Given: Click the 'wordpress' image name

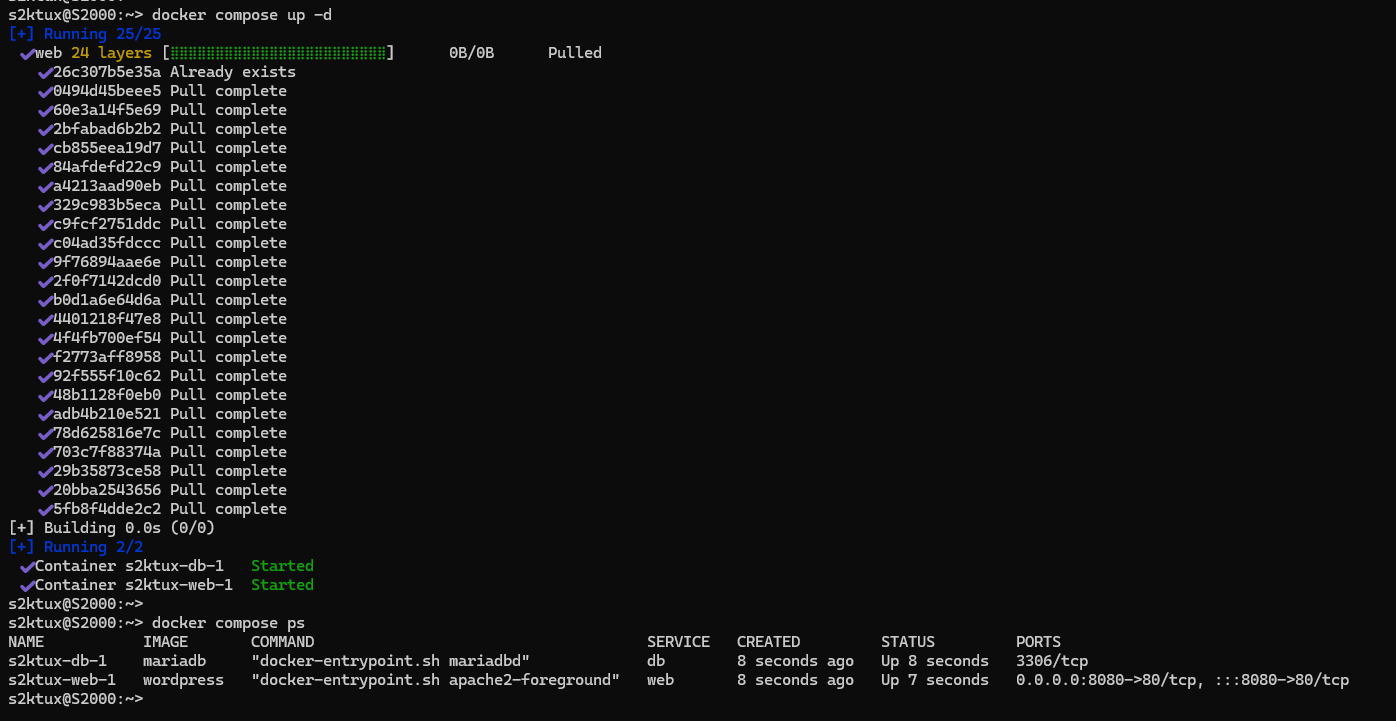Looking at the screenshot, I should (x=183, y=680).
